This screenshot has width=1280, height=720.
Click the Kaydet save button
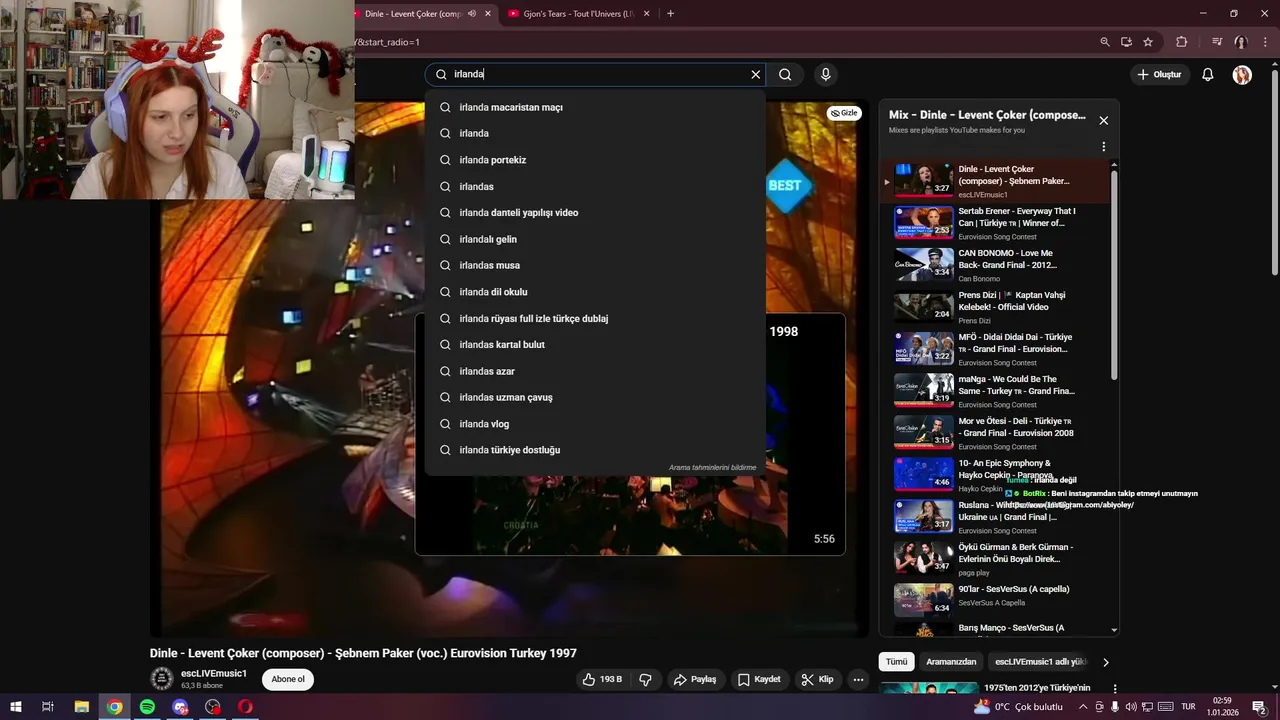(x=759, y=679)
